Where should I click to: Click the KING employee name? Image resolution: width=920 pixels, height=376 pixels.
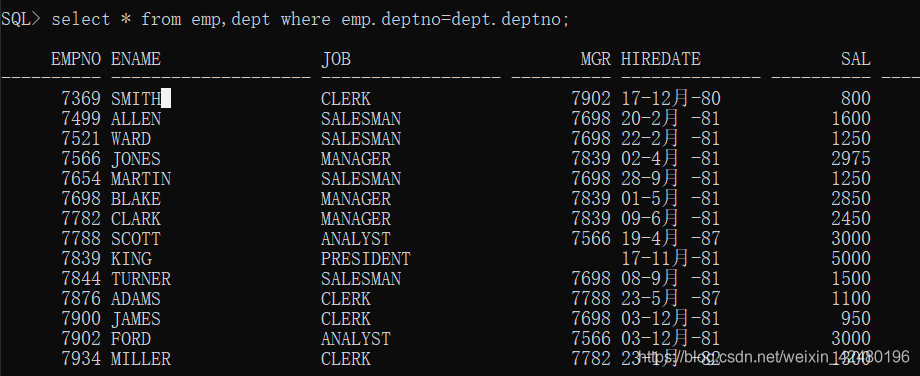(131, 259)
